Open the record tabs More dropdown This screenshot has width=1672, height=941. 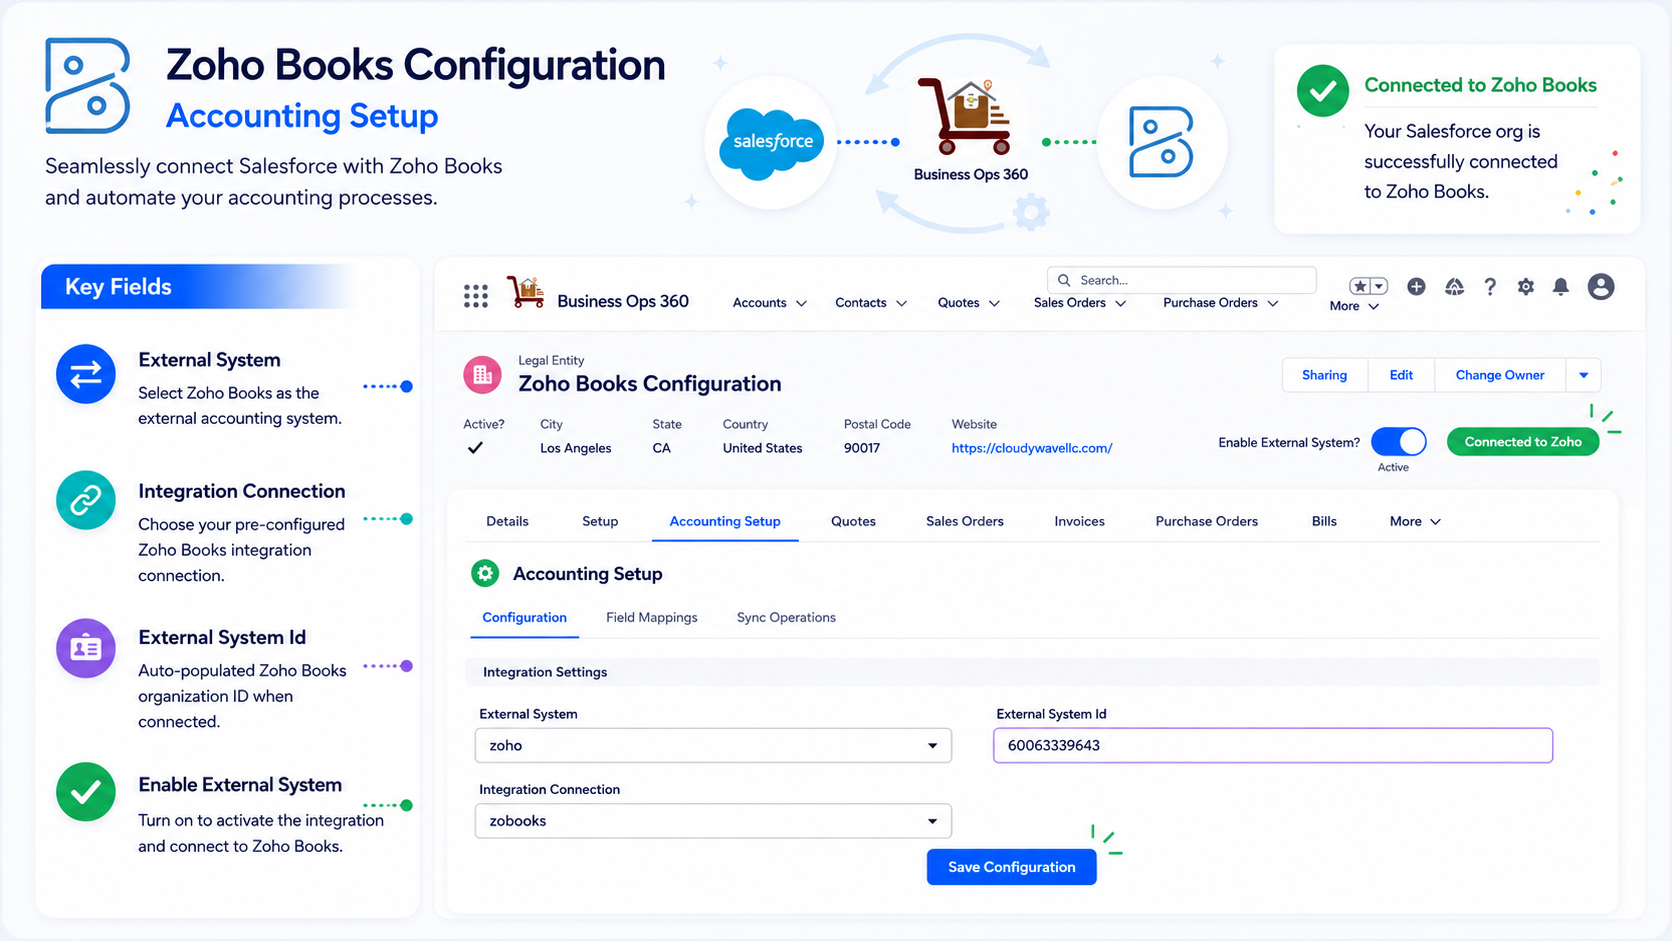pyautogui.click(x=1415, y=521)
